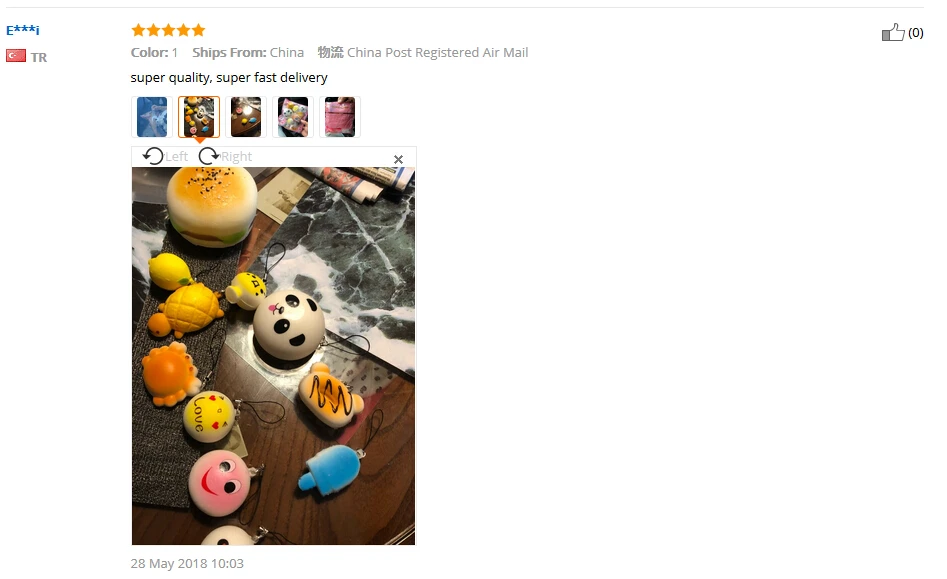Rotate the photo with the counterclockwise arrow icon
Viewport: 947px width, 579px height.
153,156
